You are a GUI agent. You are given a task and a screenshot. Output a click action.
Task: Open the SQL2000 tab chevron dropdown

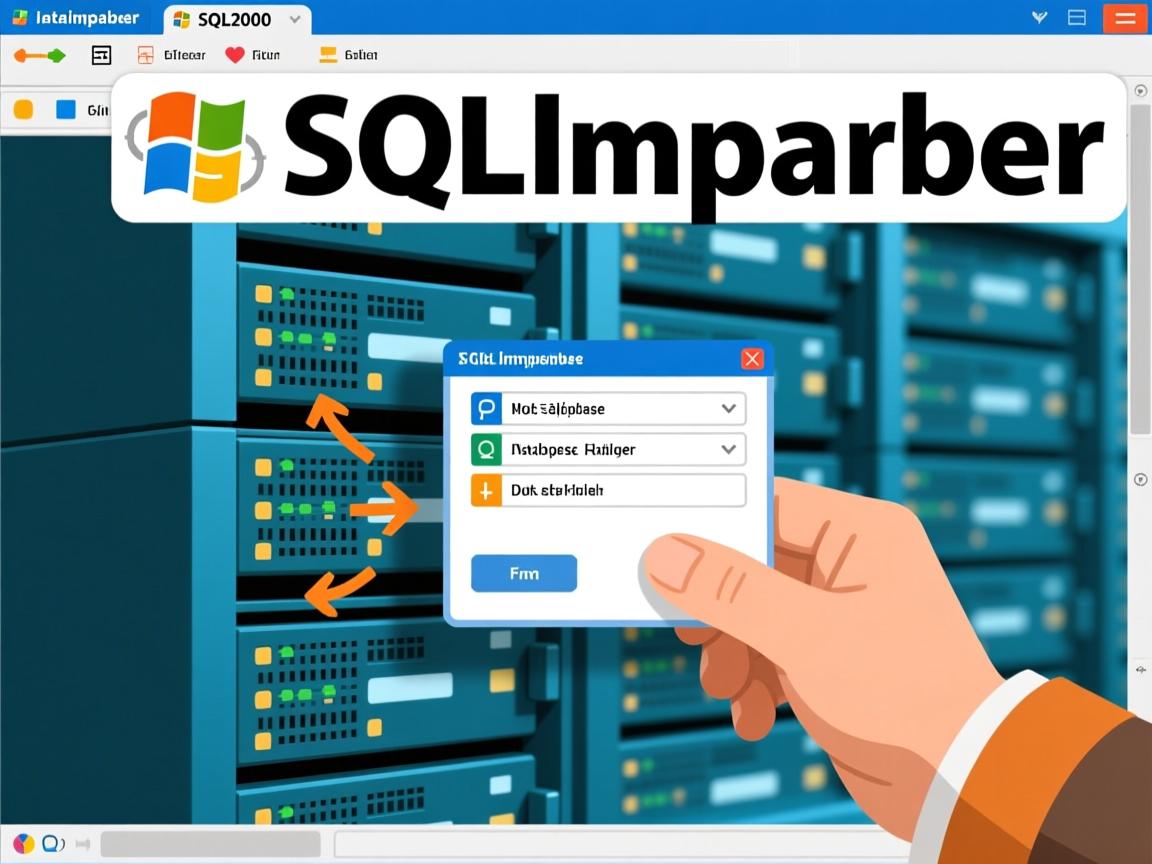coord(293,18)
